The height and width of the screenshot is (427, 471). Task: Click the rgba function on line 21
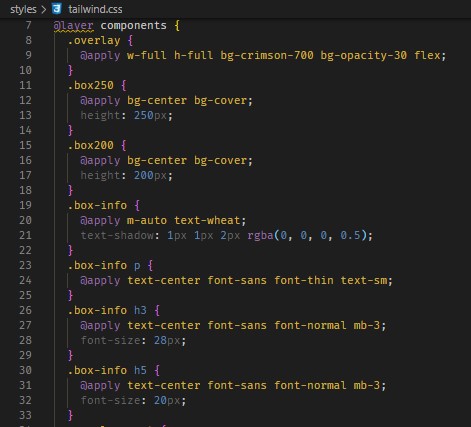point(260,236)
